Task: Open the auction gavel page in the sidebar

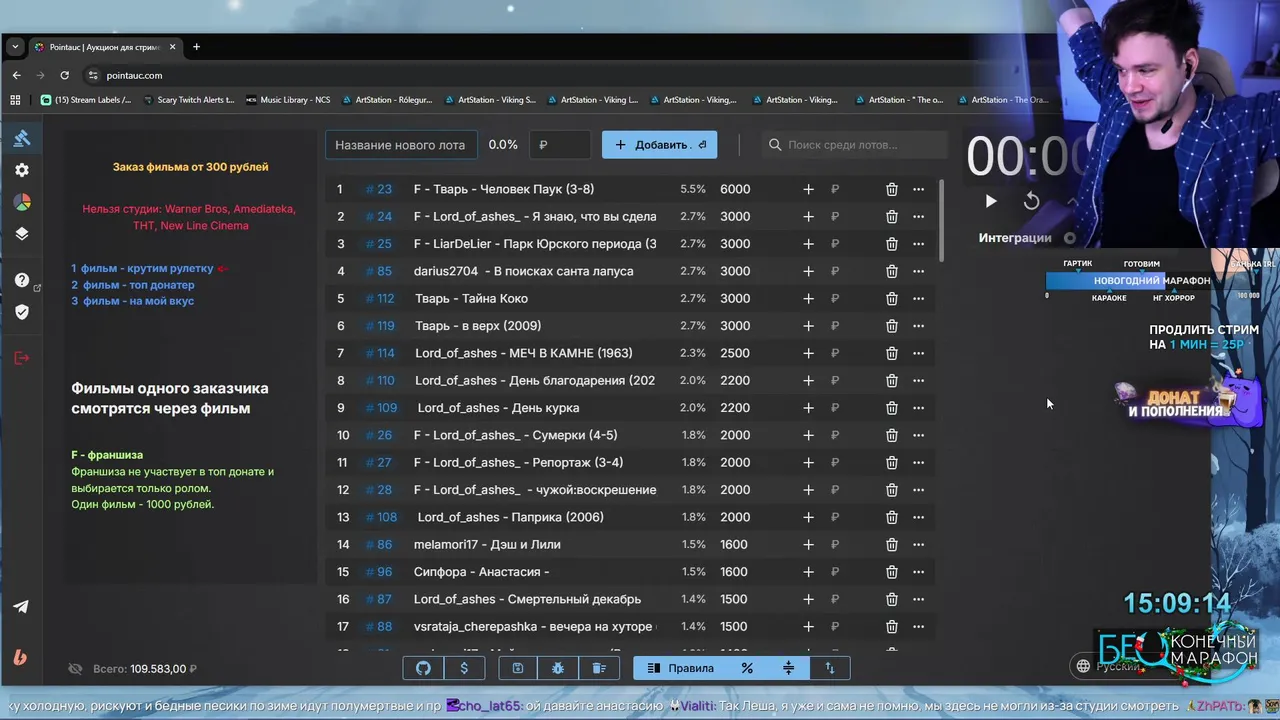Action: tap(22, 138)
